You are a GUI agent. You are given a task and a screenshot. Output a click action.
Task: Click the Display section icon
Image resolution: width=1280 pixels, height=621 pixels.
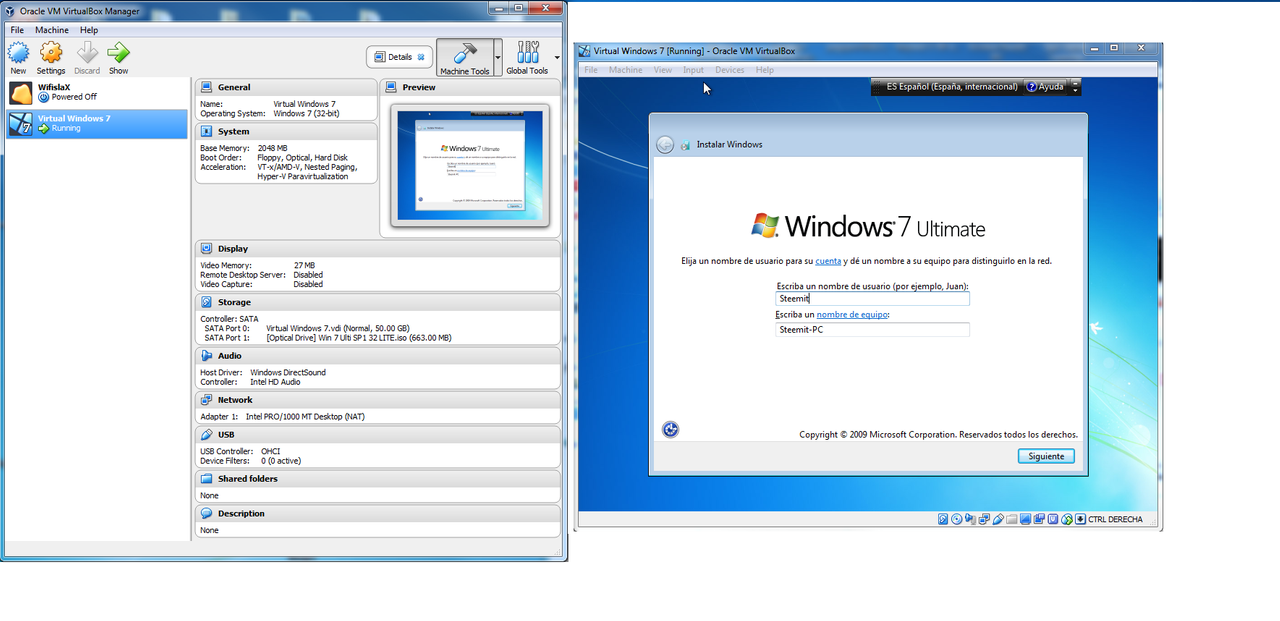206,248
